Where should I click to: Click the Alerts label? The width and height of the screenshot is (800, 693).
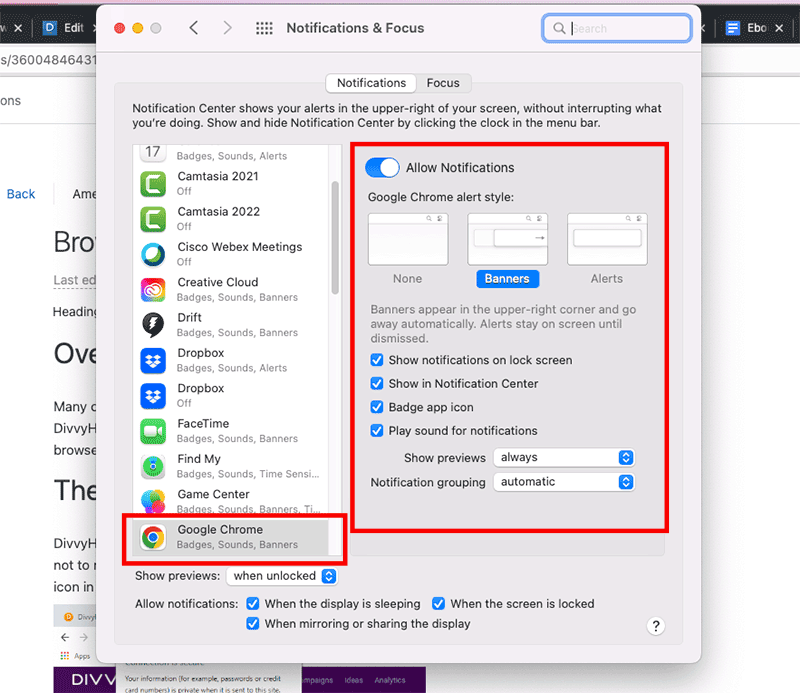tap(607, 279)
